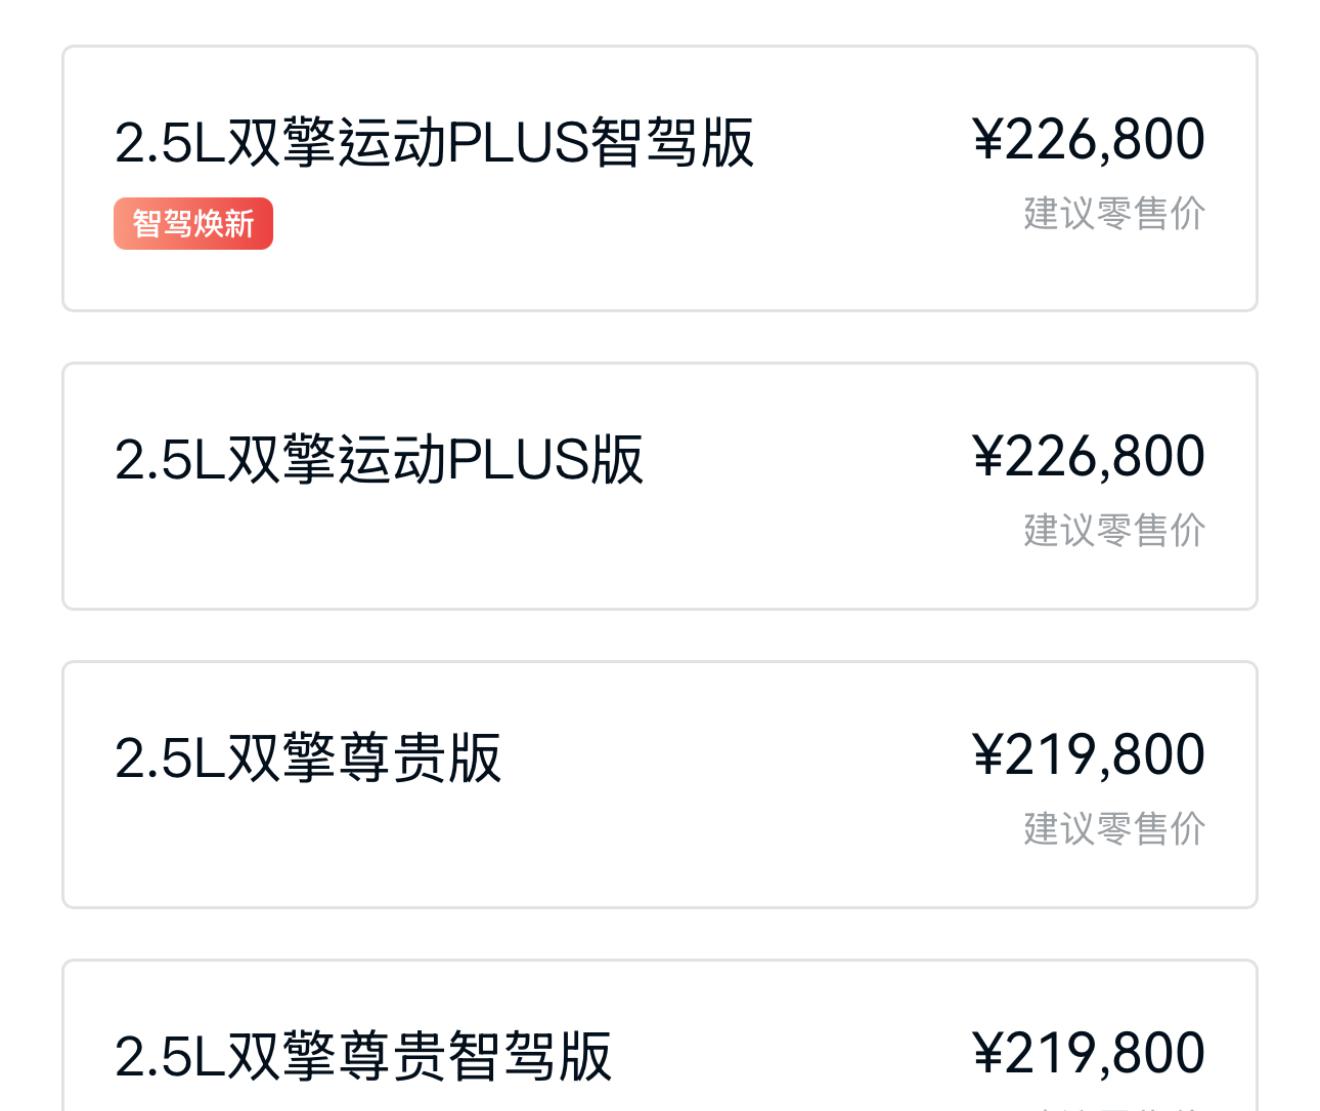Viewport: 1320px width, 1111px height.
Task: Click gap between 运动PLUS版 and 尊贵版 cards
Action: [x=660, y=635]
